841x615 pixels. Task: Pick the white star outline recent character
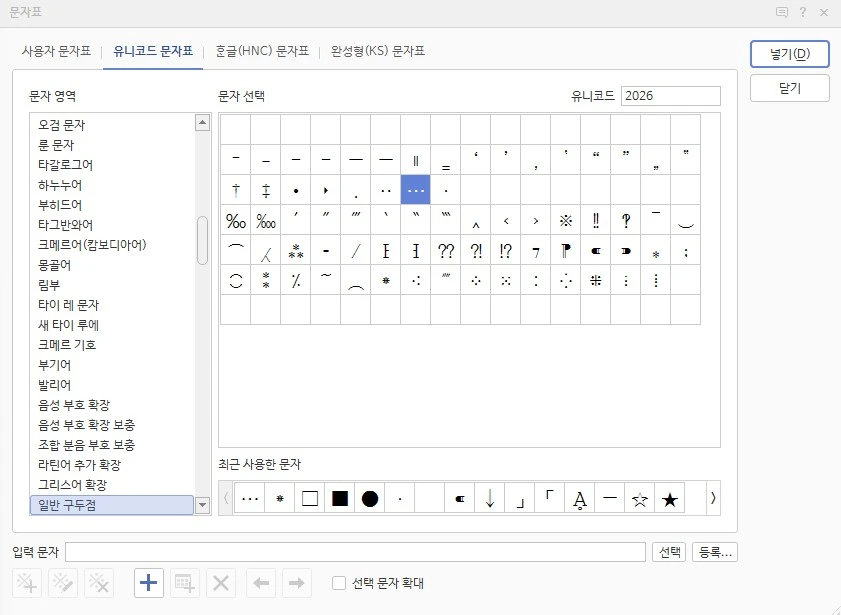point(639,498)
